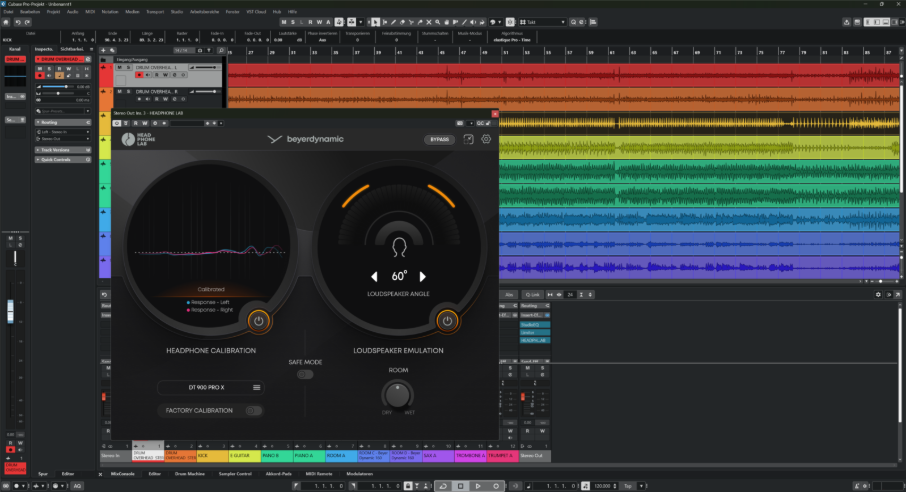Open the plugin settings gear in Headphone Lab
906x492 pixels.
(x=486, y=139)
